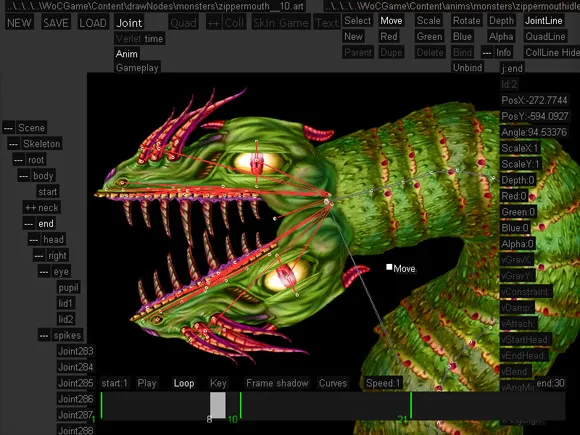
Task: Collapse the Info panel
Action: pyautogui.click(x=486, y=53)
